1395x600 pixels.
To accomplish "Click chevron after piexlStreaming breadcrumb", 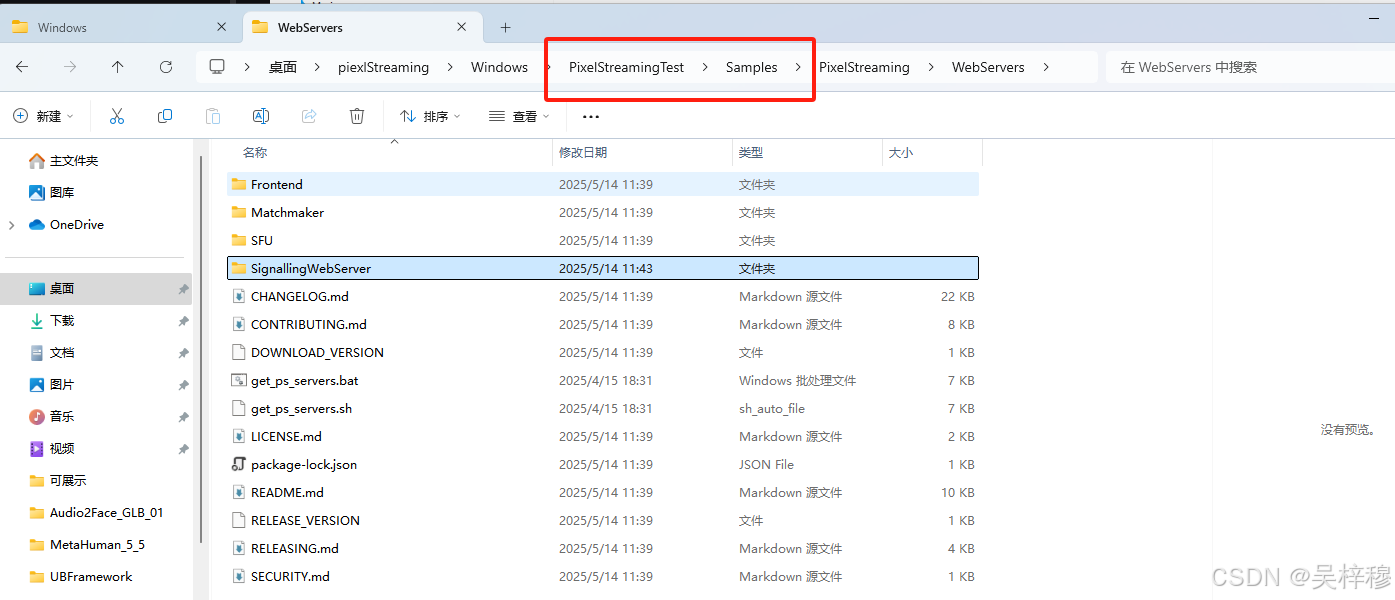I will click(x=450, y=67).
